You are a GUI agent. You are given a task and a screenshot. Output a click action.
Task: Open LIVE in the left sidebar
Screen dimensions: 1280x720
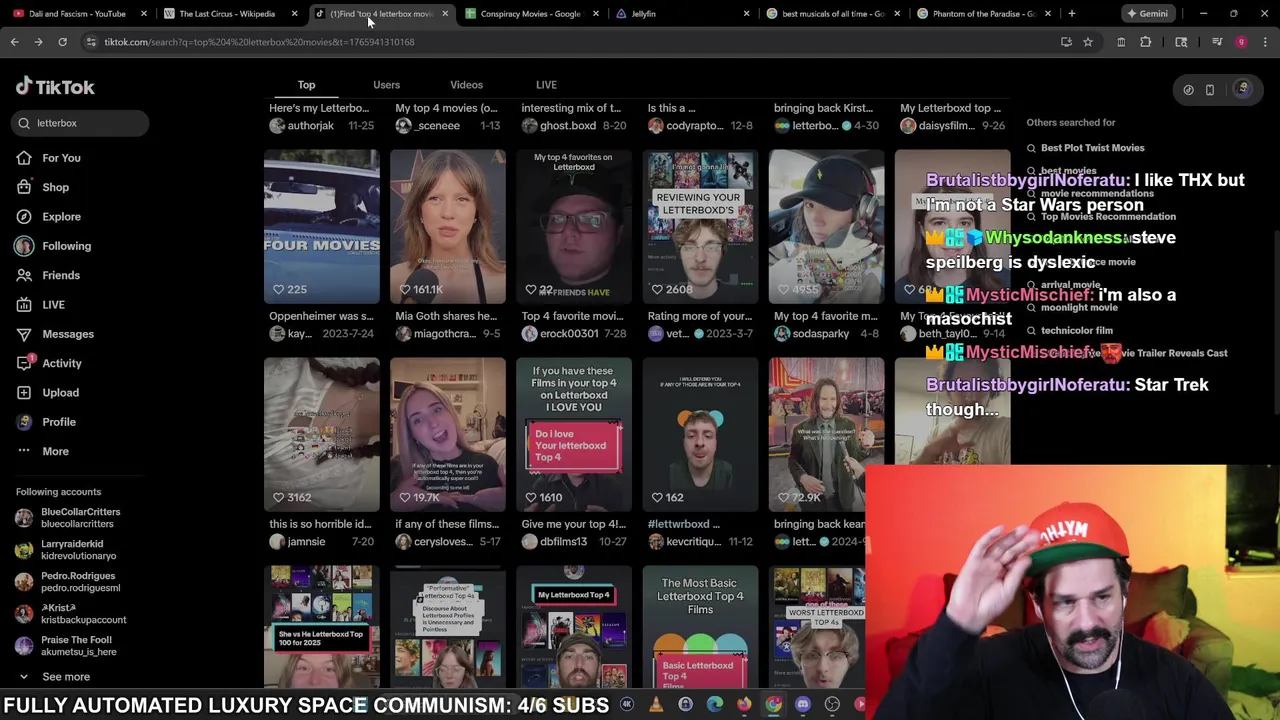[53, 304]
